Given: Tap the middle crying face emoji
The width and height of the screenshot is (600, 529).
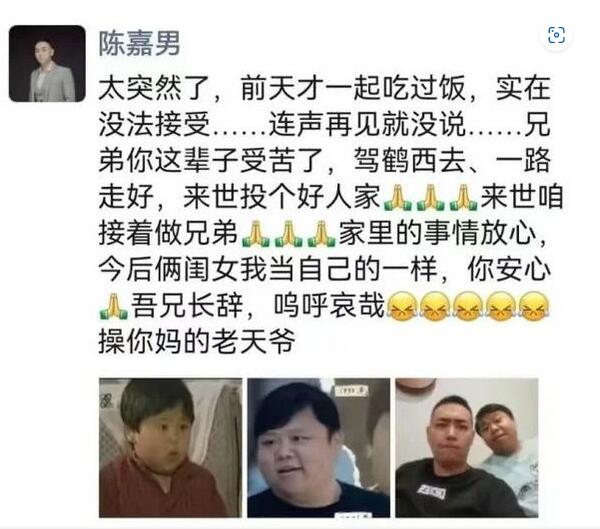Looking at the screenshot, I should click(468, 306).
